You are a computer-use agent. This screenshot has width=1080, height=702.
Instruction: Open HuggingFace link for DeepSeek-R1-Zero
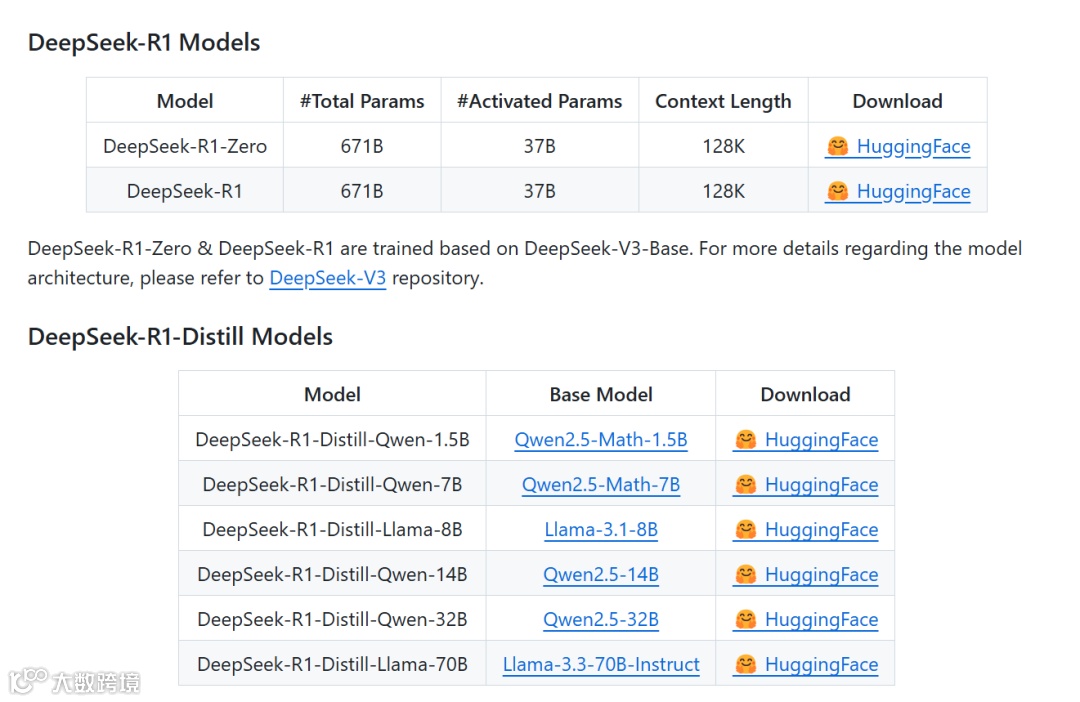[897, 146]
